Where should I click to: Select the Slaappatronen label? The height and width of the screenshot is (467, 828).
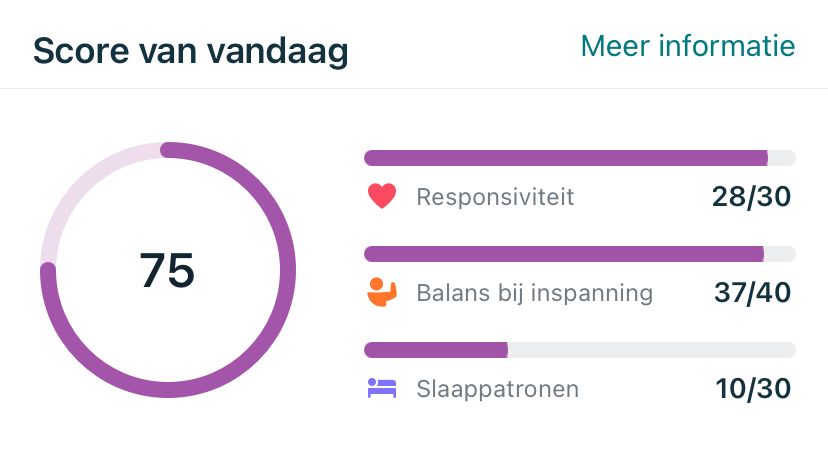click(x=497, y=389)
